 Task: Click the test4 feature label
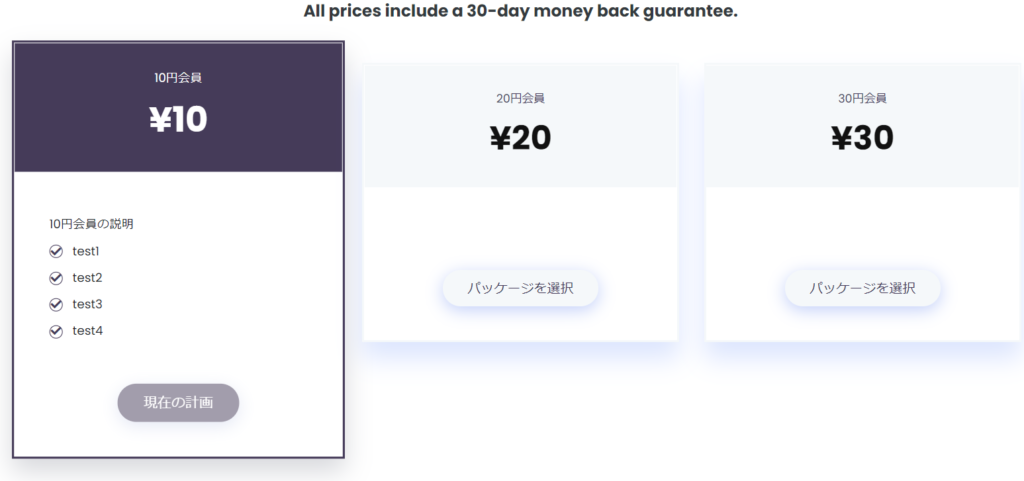[x=88, y=331]
